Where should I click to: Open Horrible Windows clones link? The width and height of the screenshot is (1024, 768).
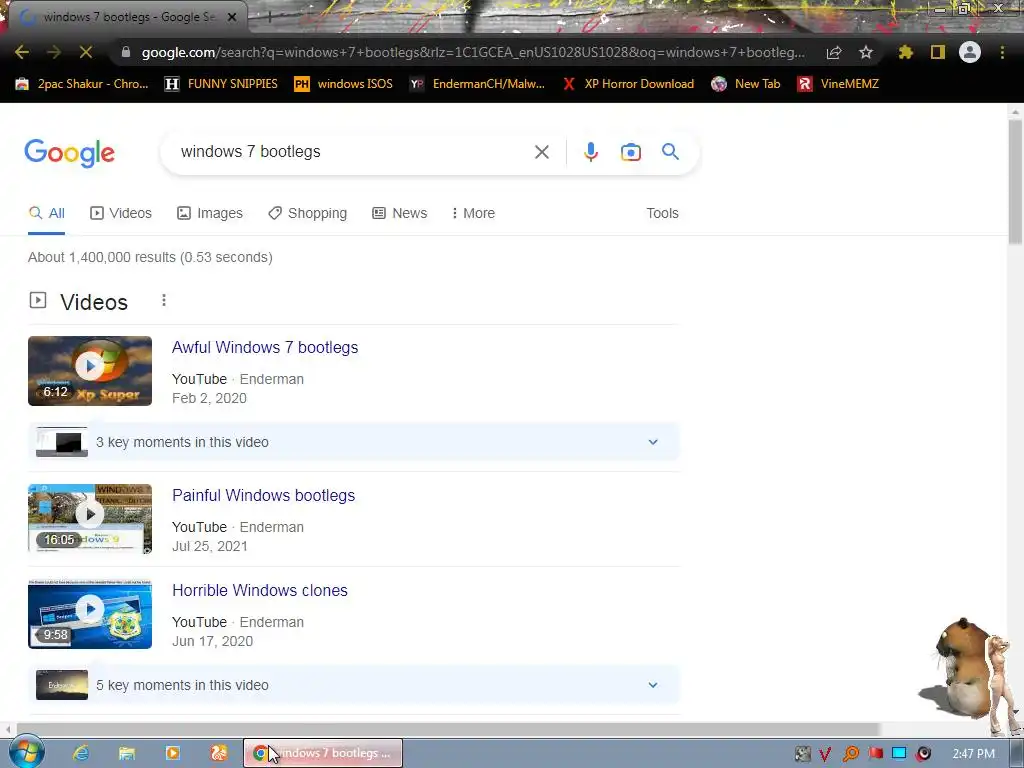tap(260, 590)
